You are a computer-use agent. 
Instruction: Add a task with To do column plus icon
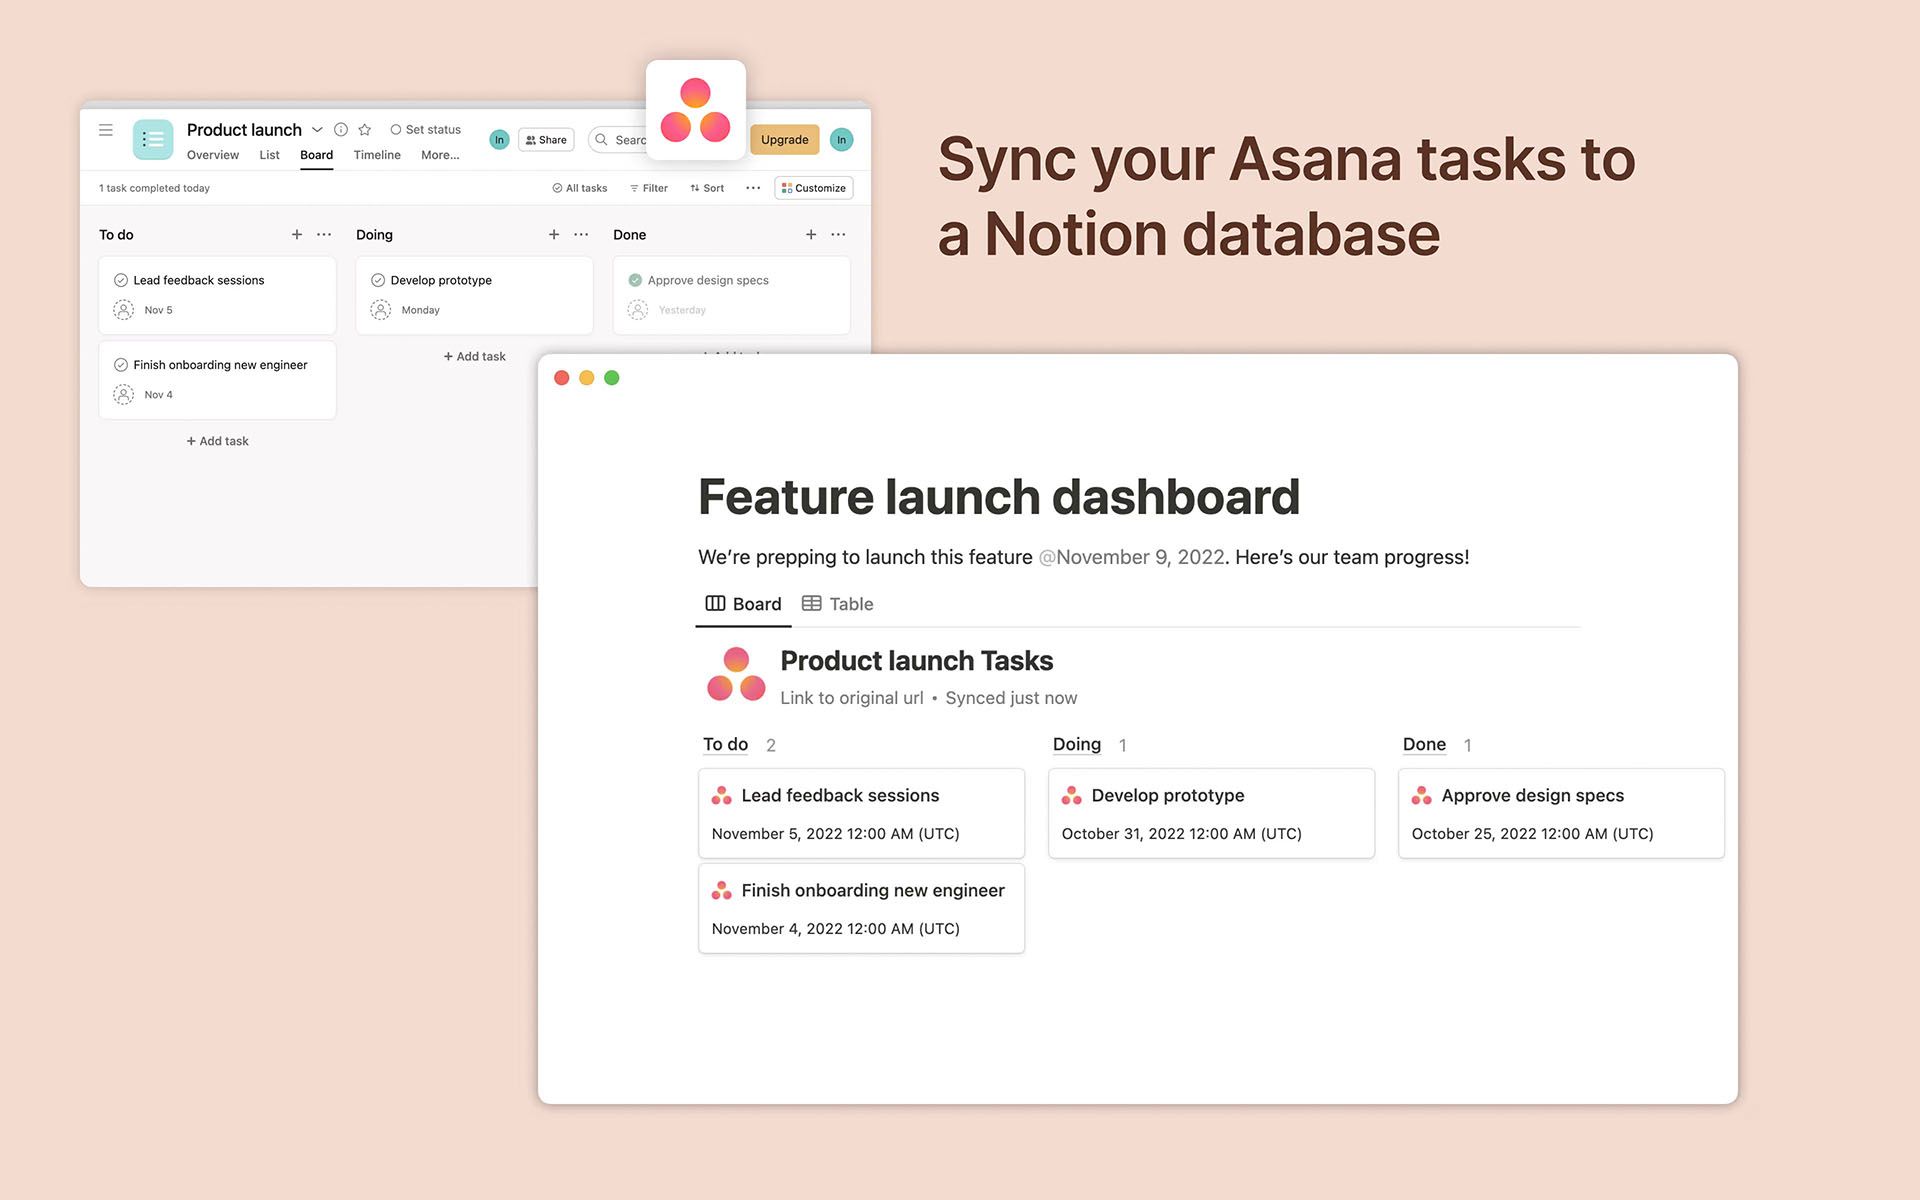(x=297, y=235)
